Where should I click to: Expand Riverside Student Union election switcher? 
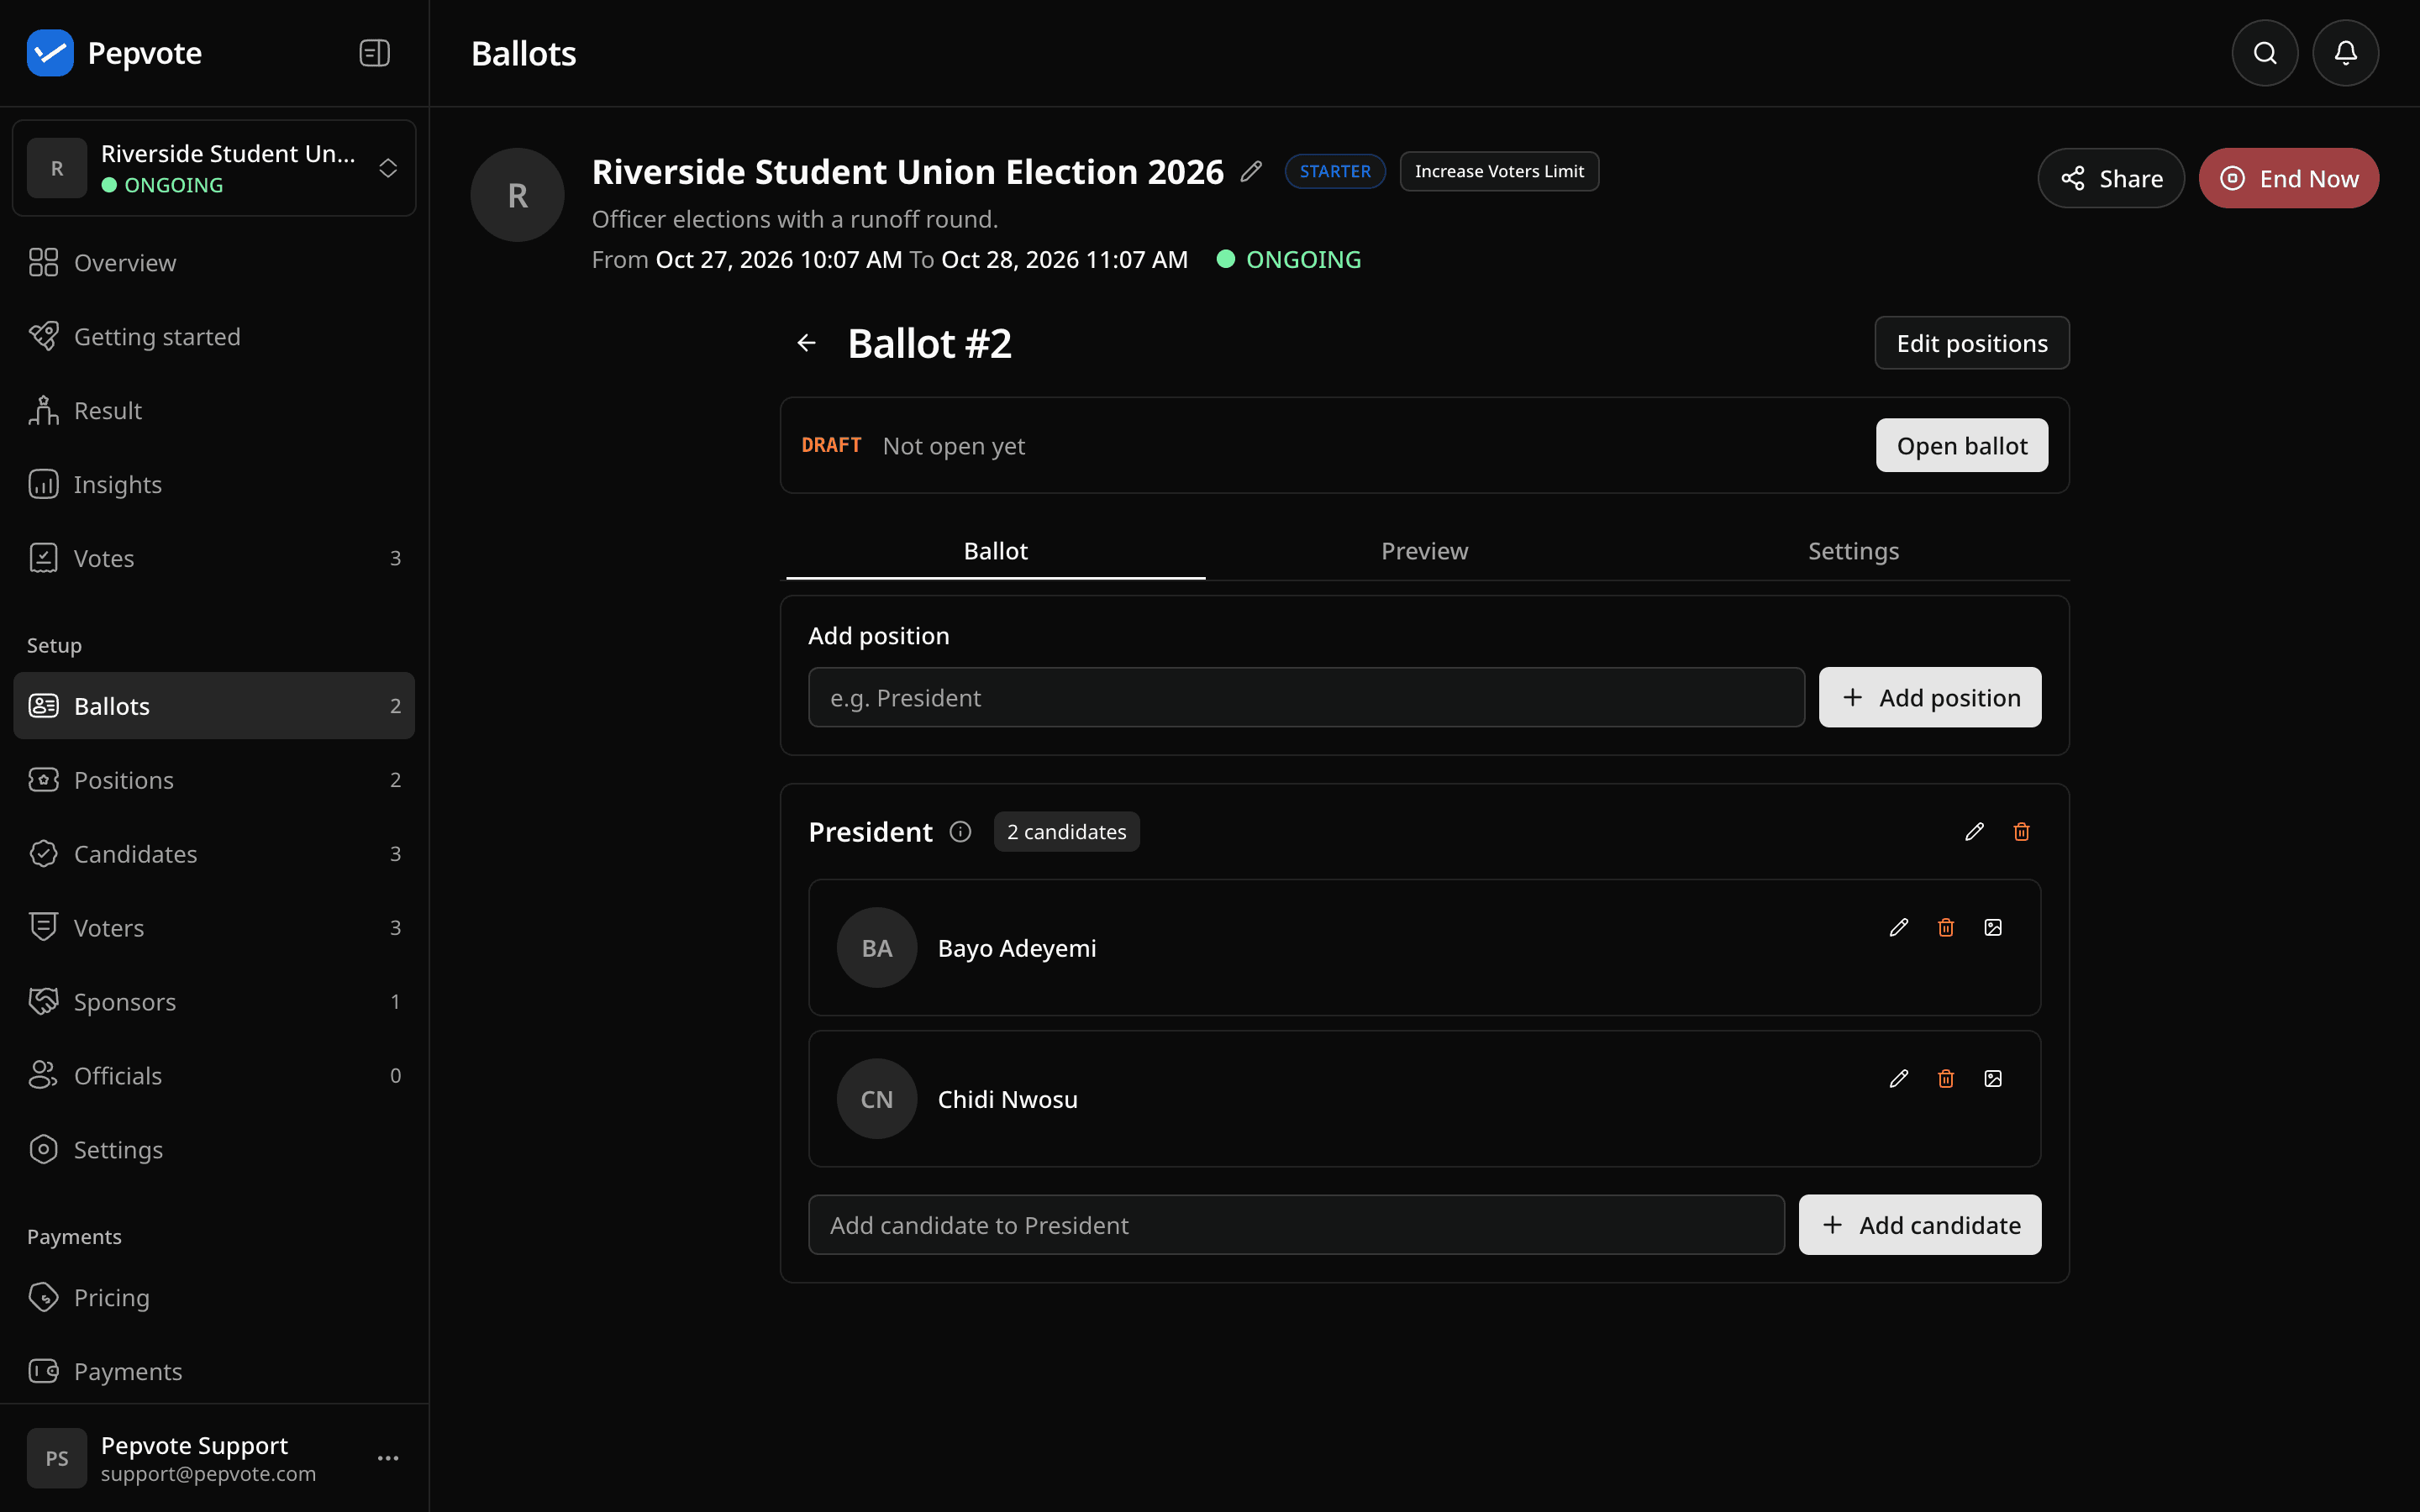[214, 168]
